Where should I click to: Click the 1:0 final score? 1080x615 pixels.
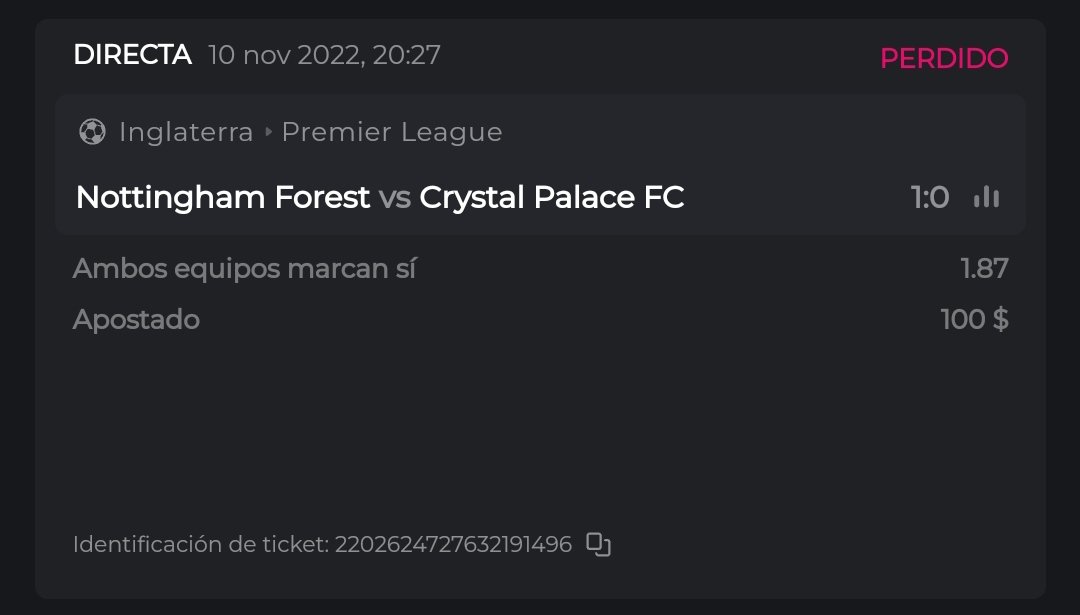point(930,198)
